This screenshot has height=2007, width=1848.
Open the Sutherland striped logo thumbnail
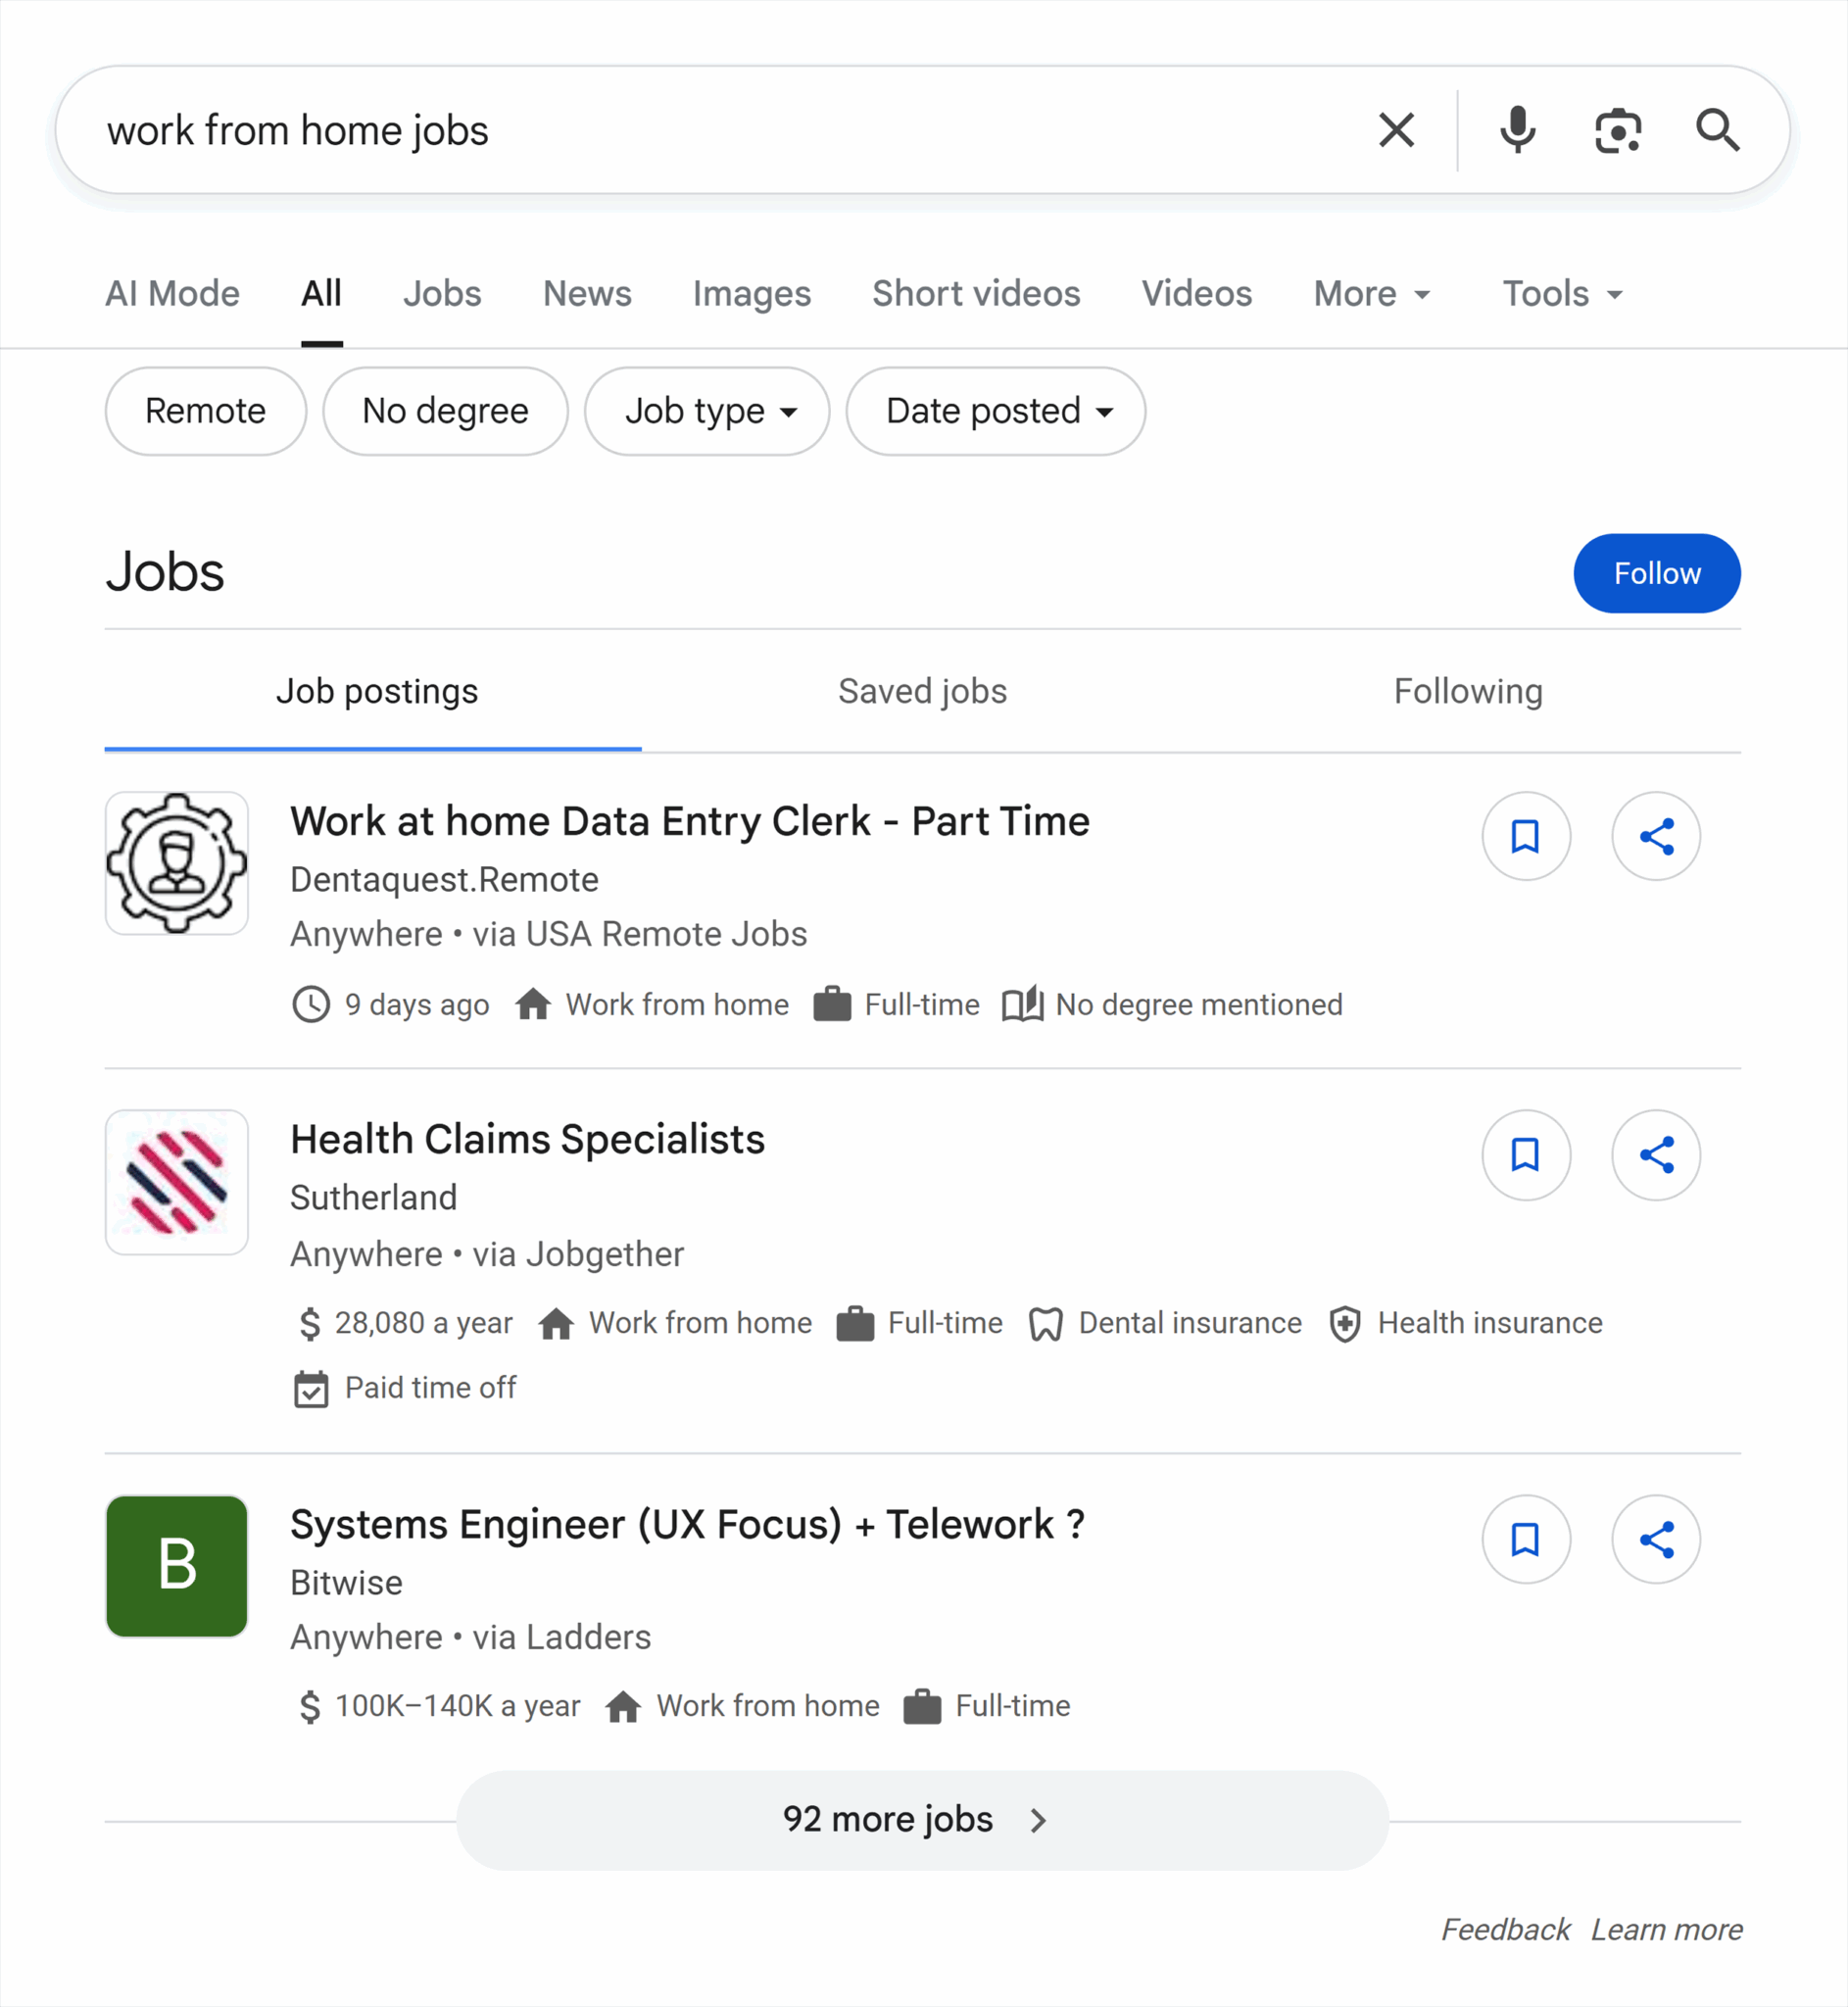[x=177, y=1182]
